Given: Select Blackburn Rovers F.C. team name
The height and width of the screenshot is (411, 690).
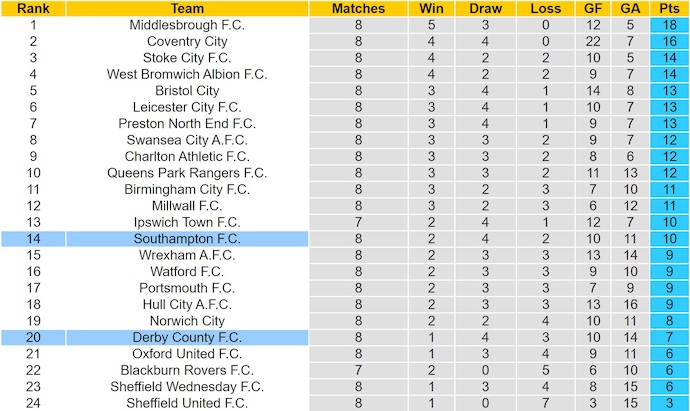Looking at the screenshot, I should point(187,370).
